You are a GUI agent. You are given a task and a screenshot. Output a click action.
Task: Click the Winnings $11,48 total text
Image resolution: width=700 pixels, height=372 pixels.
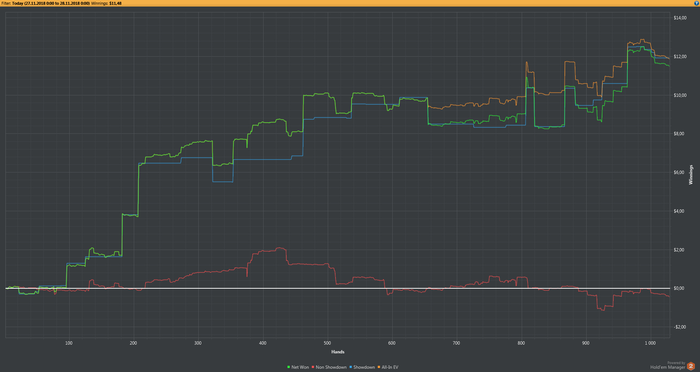[106, 3]
